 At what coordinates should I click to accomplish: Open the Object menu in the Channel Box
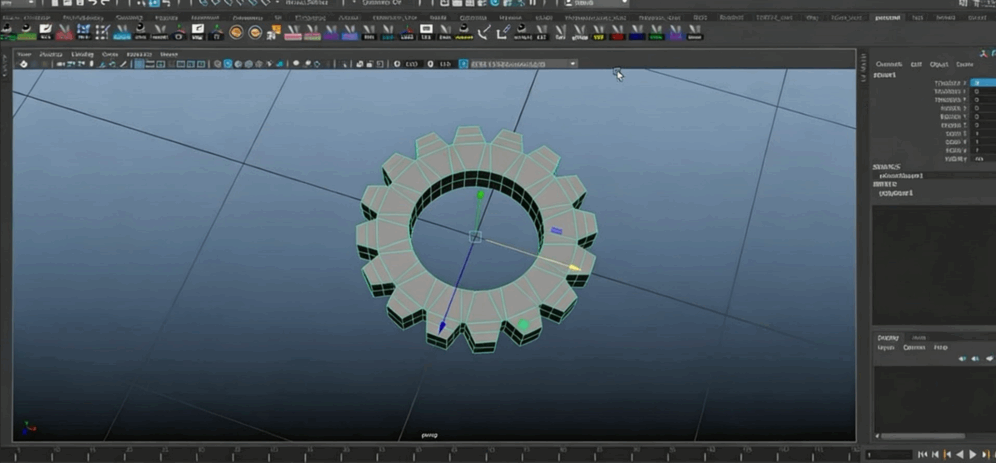(939, 64)
